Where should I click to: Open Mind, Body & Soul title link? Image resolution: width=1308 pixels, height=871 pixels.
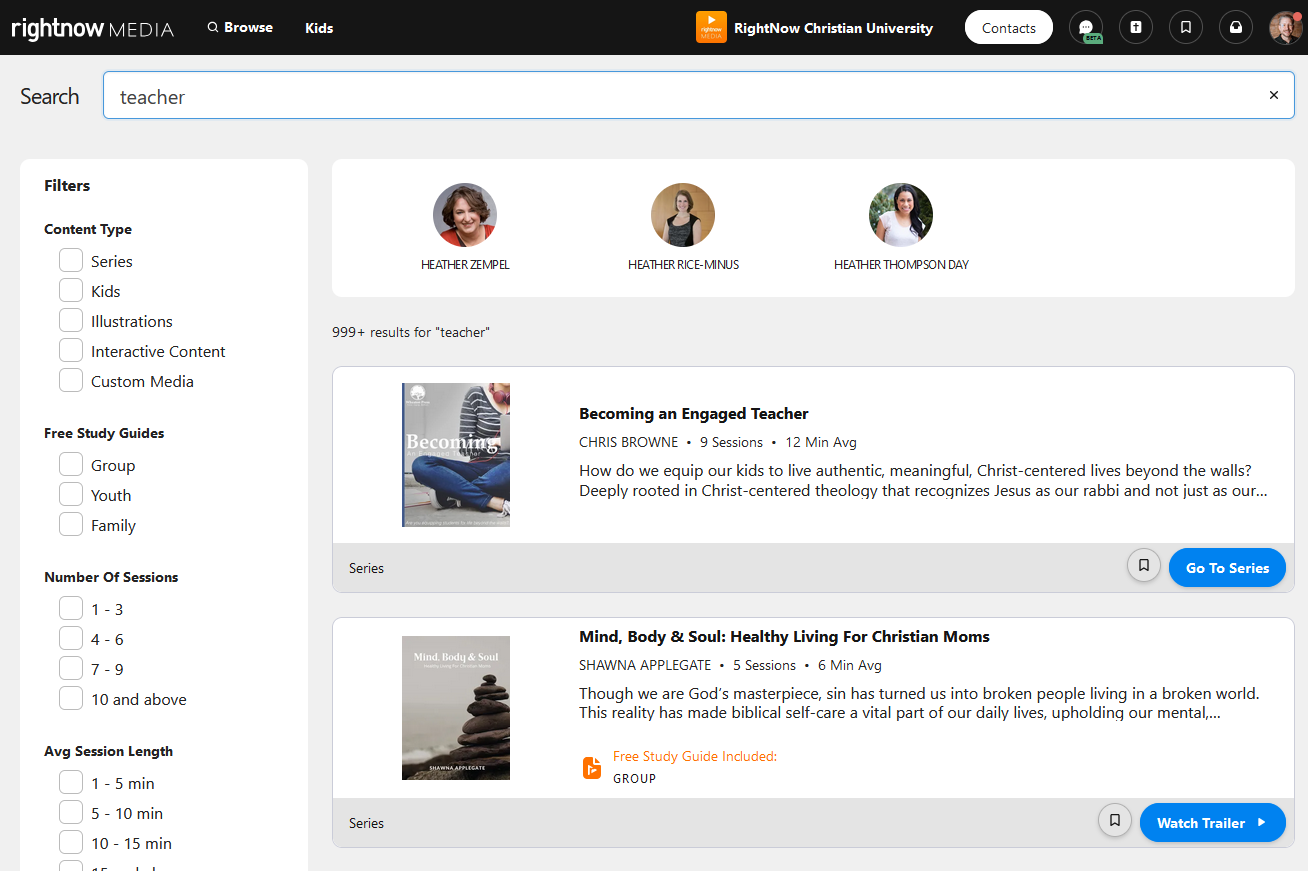[x=784, y=637]
